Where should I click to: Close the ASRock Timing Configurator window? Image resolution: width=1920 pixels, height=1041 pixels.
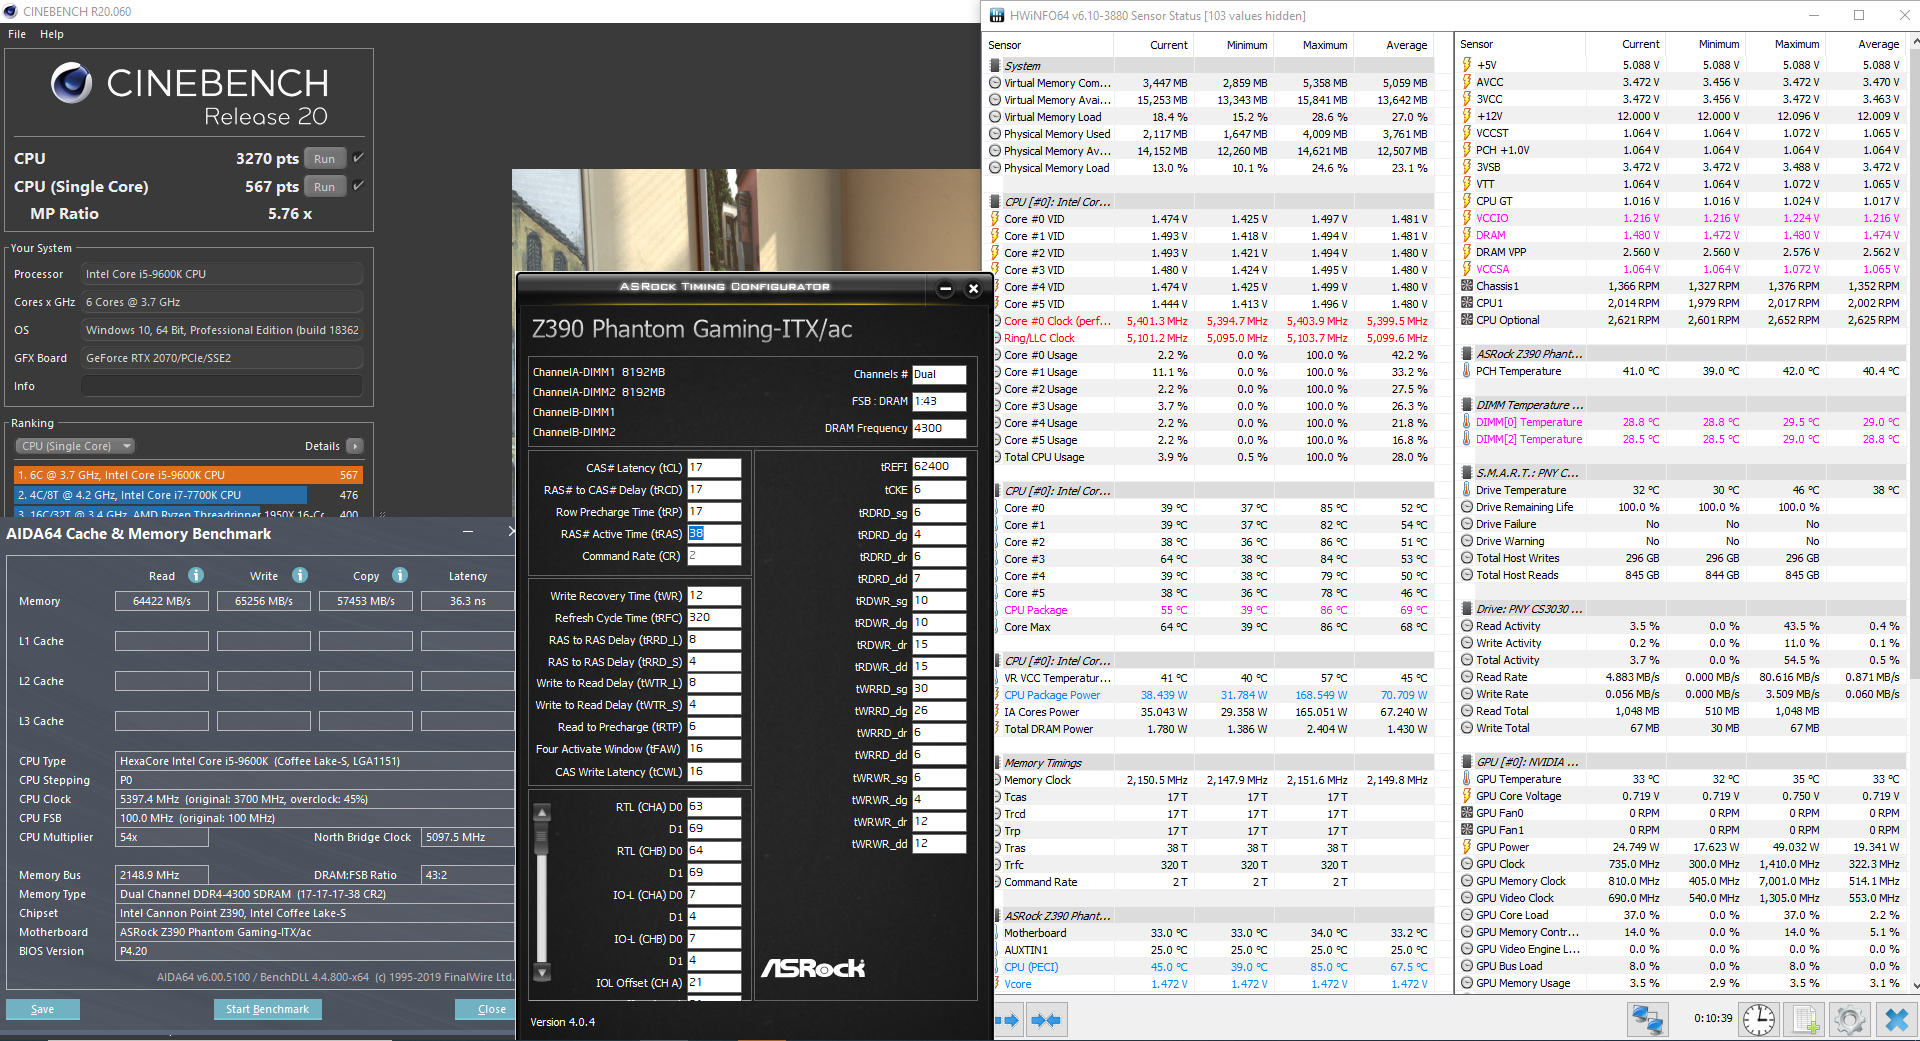point(973,289)
